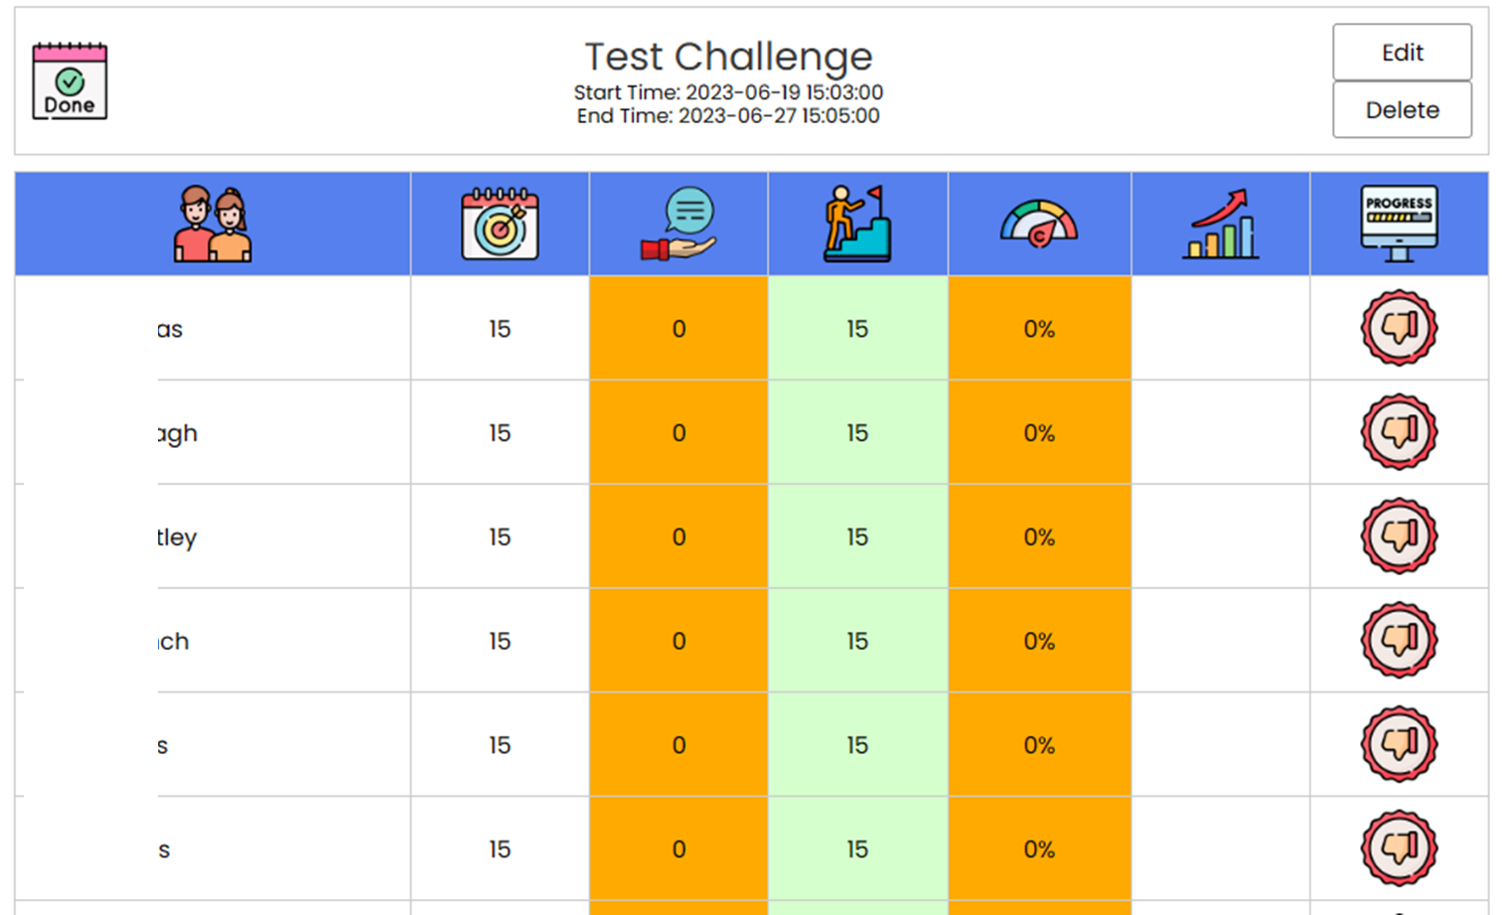Select the target calendar goal icon header
1502x915 pixels.
point(499,222)
